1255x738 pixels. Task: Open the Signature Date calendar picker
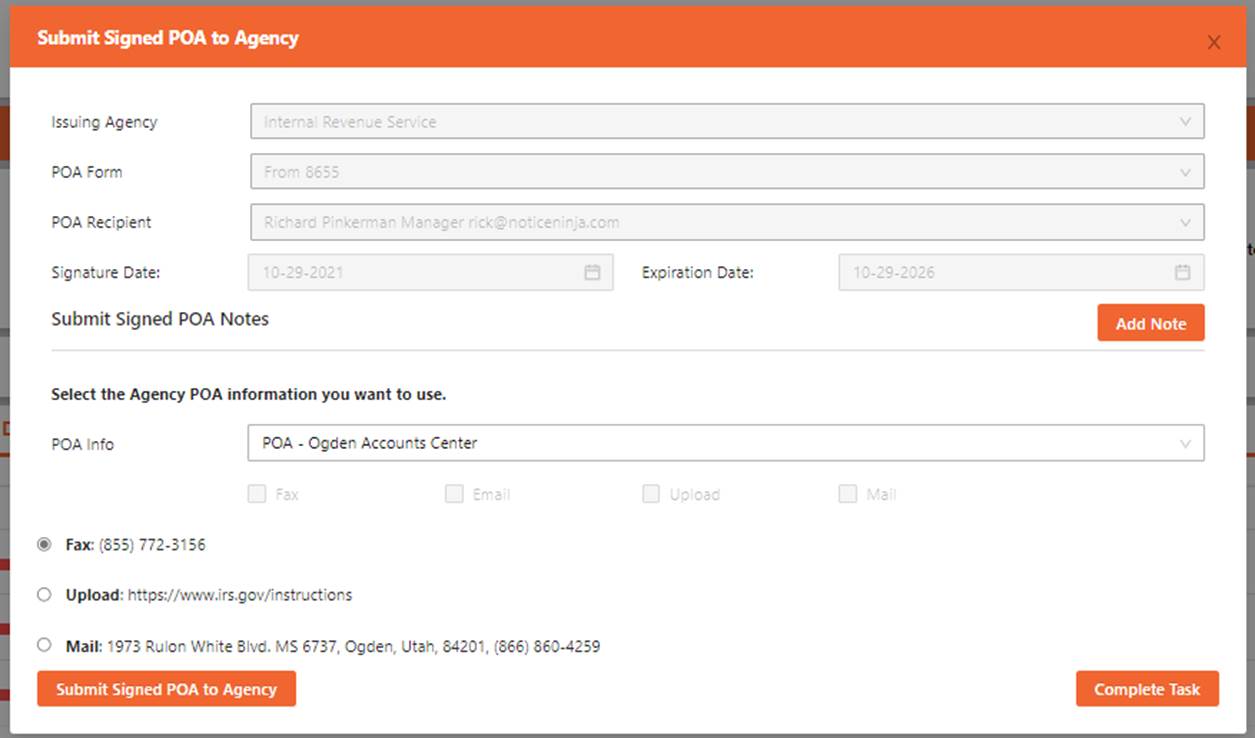(x=592, y=272)
